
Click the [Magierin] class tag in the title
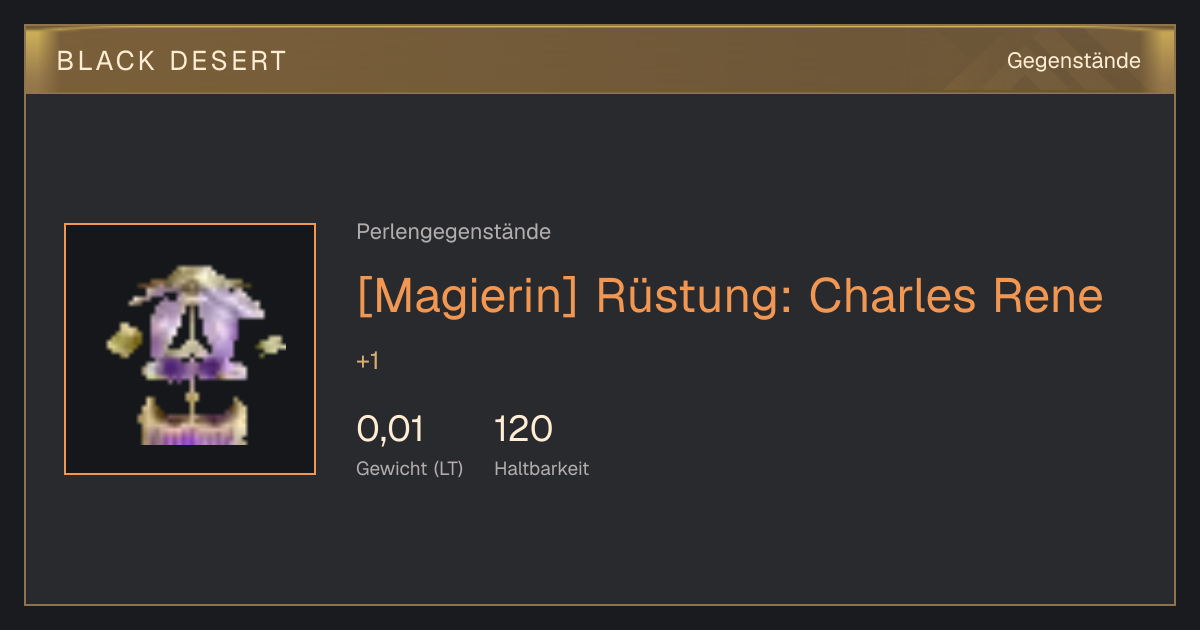tap(467, 296)
